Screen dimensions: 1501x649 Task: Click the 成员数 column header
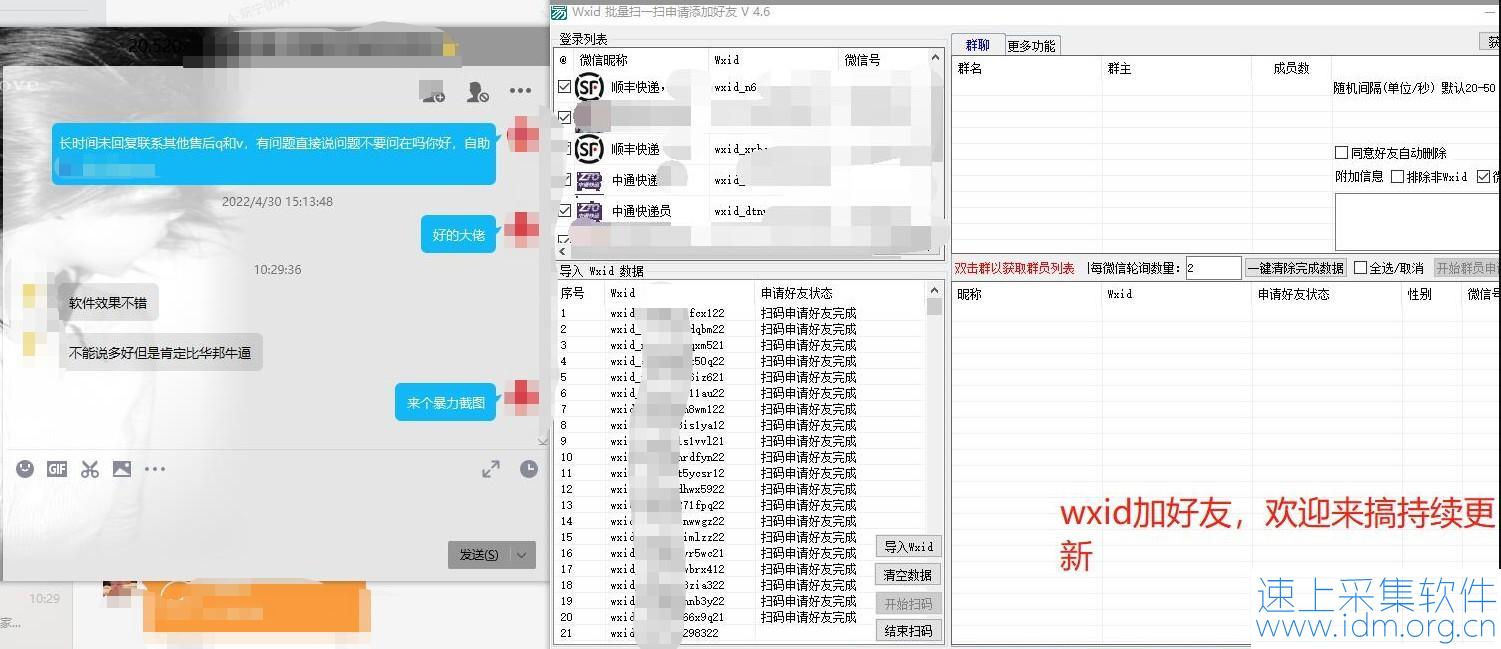[1291, 69]
